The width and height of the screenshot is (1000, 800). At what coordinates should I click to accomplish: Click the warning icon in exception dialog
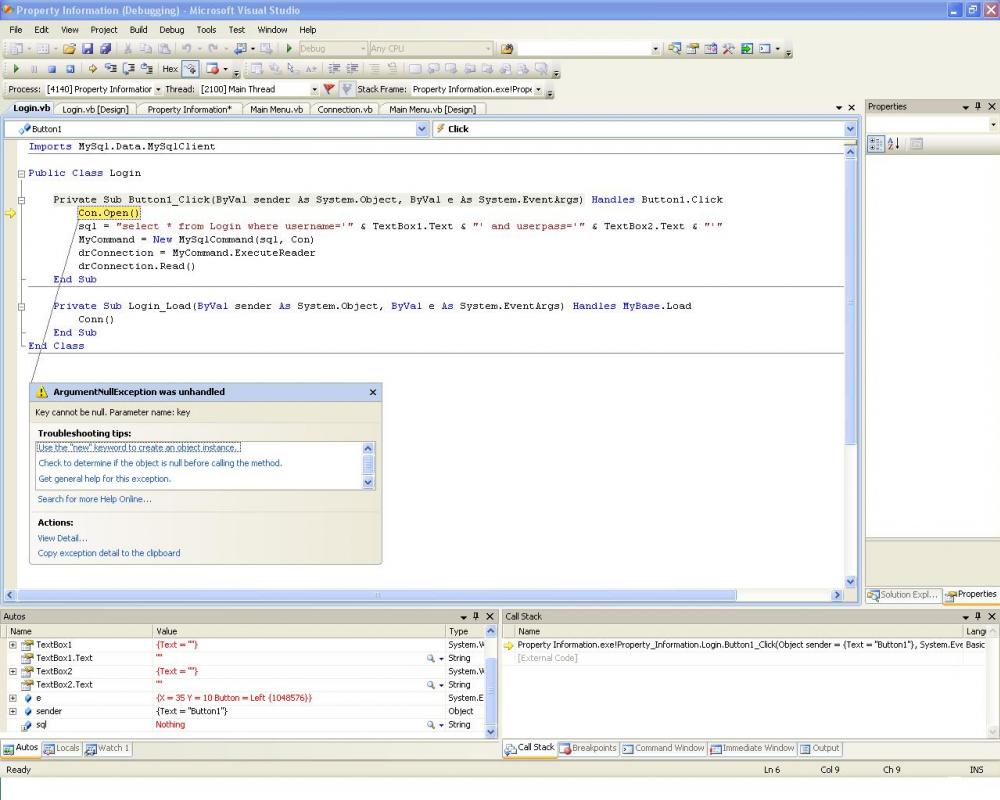tap(41, 392)
